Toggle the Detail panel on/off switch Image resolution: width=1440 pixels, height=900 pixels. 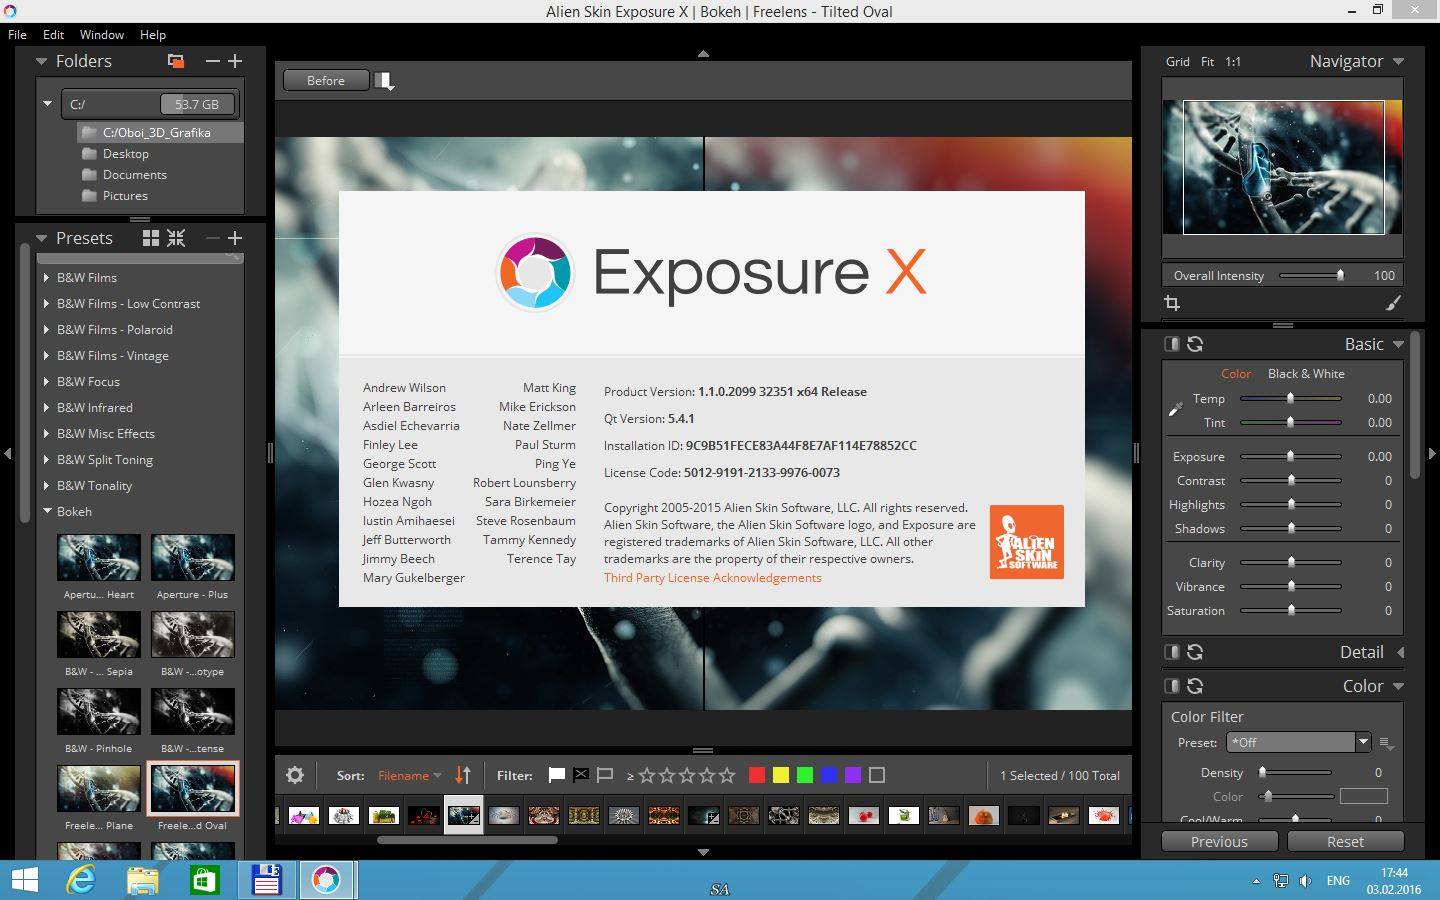click(x=1172, y=652)
